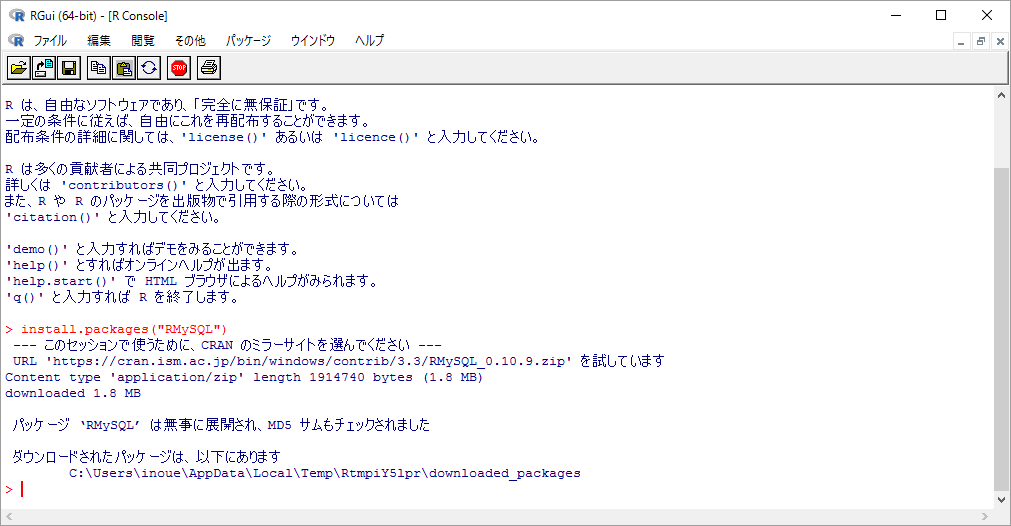The width and height of the screenshot is (1011, 526).
Task: Click the 'contributors()' text in console
Action: tap(124, 186)
